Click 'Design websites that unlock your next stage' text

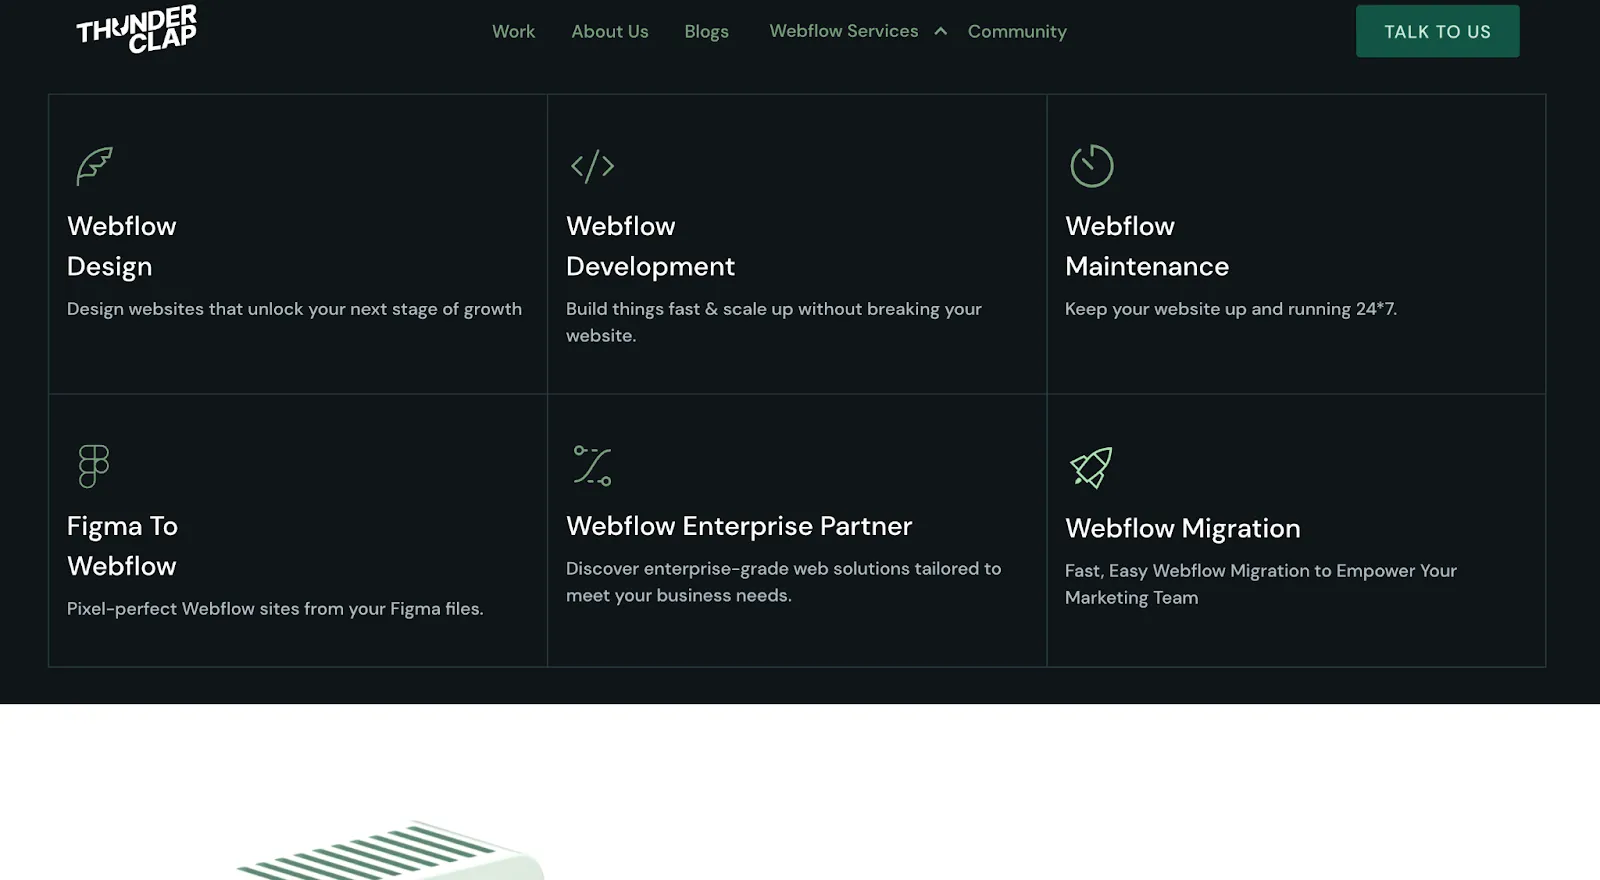294,309
